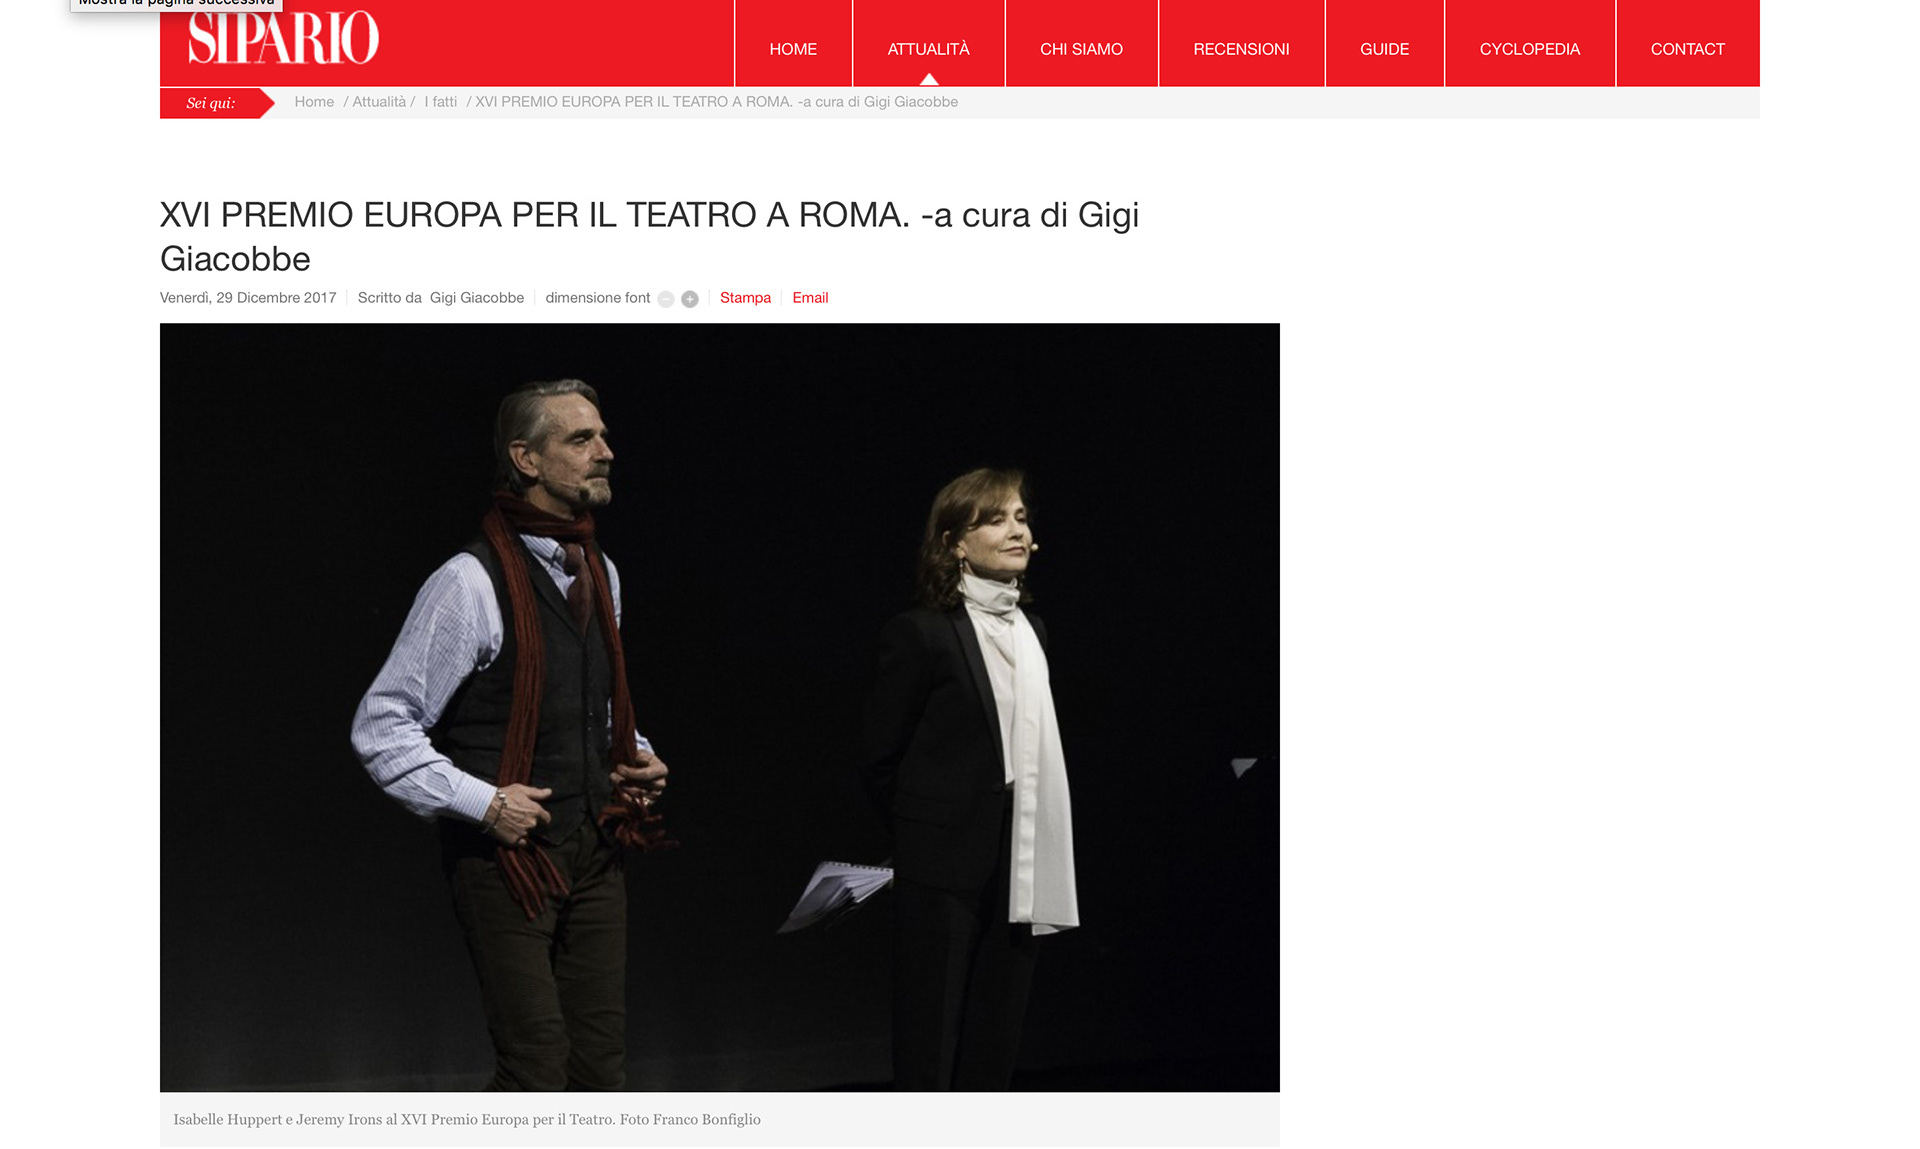Viewport: 1920px width, 1149px height.
Task: Decrease font size with minus icon
Action: click(666, 299)
